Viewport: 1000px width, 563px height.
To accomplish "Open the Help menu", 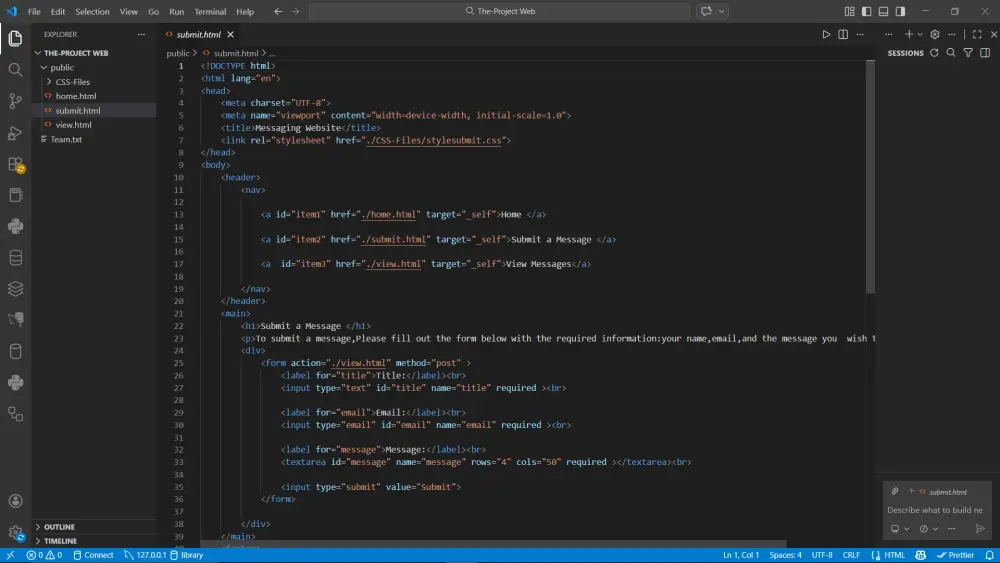I will [x=245, y=11].
